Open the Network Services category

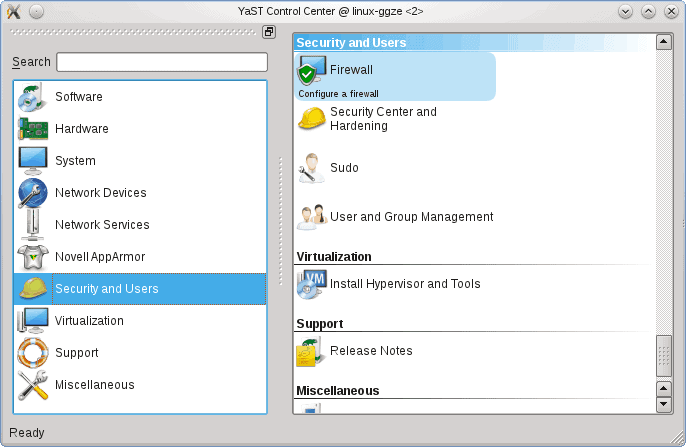point(102,225)
